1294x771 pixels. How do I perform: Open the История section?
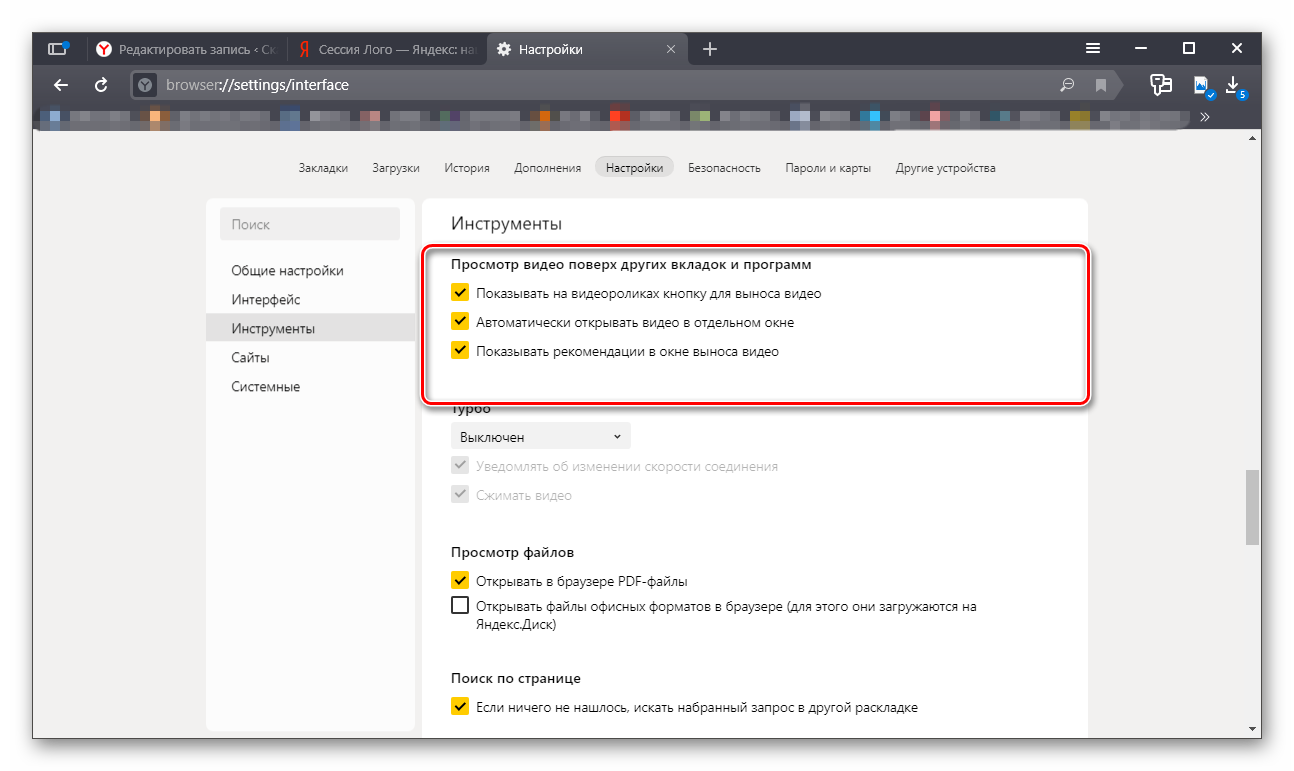(x=467, y=168)
